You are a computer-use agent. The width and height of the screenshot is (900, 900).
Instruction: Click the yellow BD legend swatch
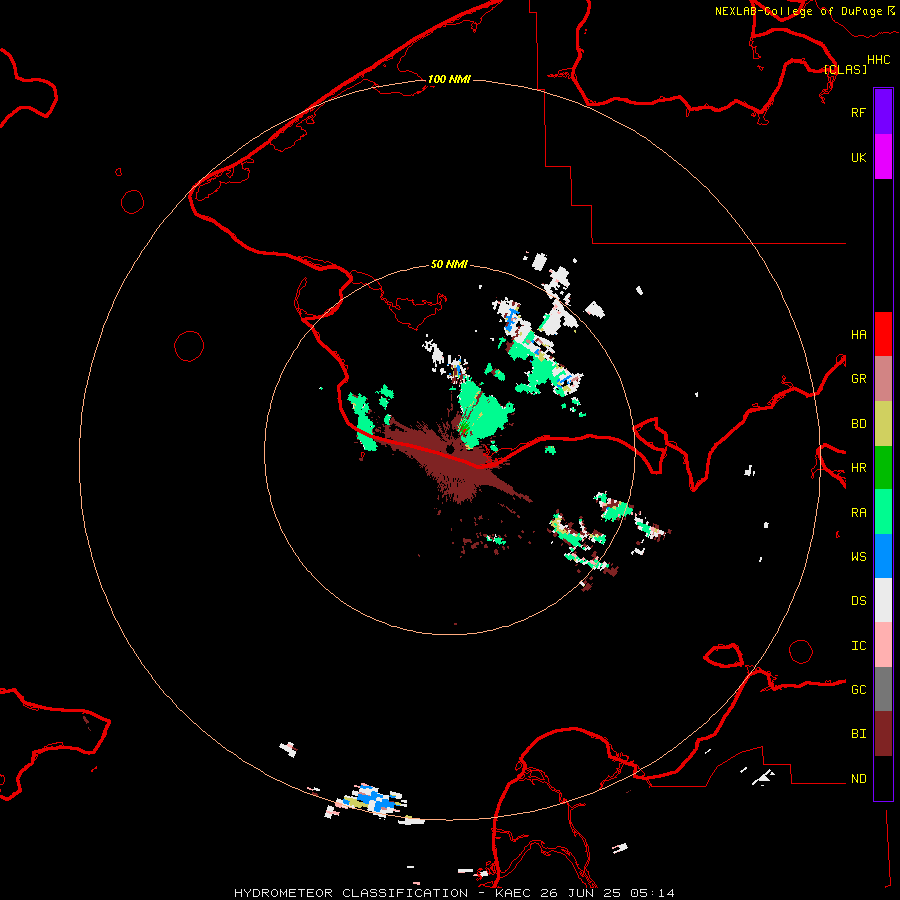coord(883,423)
